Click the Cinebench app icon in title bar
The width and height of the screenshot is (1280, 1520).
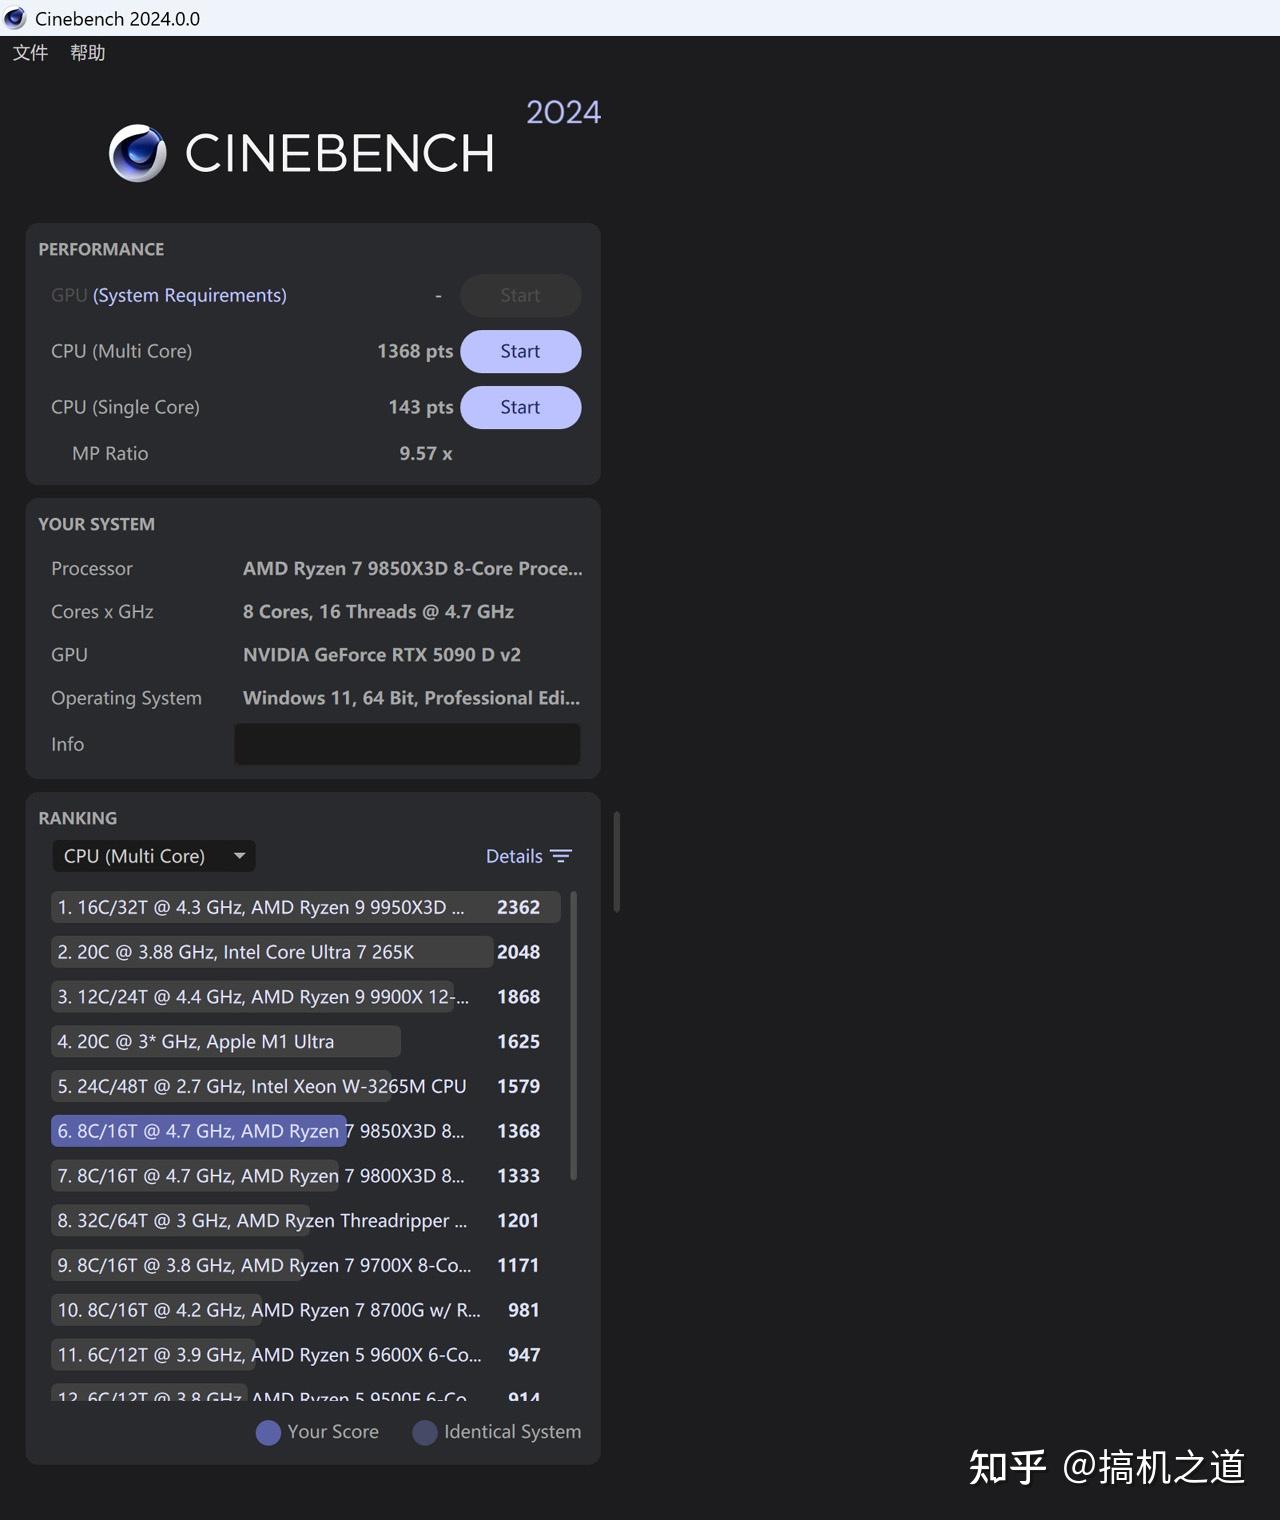pos(15,18)
